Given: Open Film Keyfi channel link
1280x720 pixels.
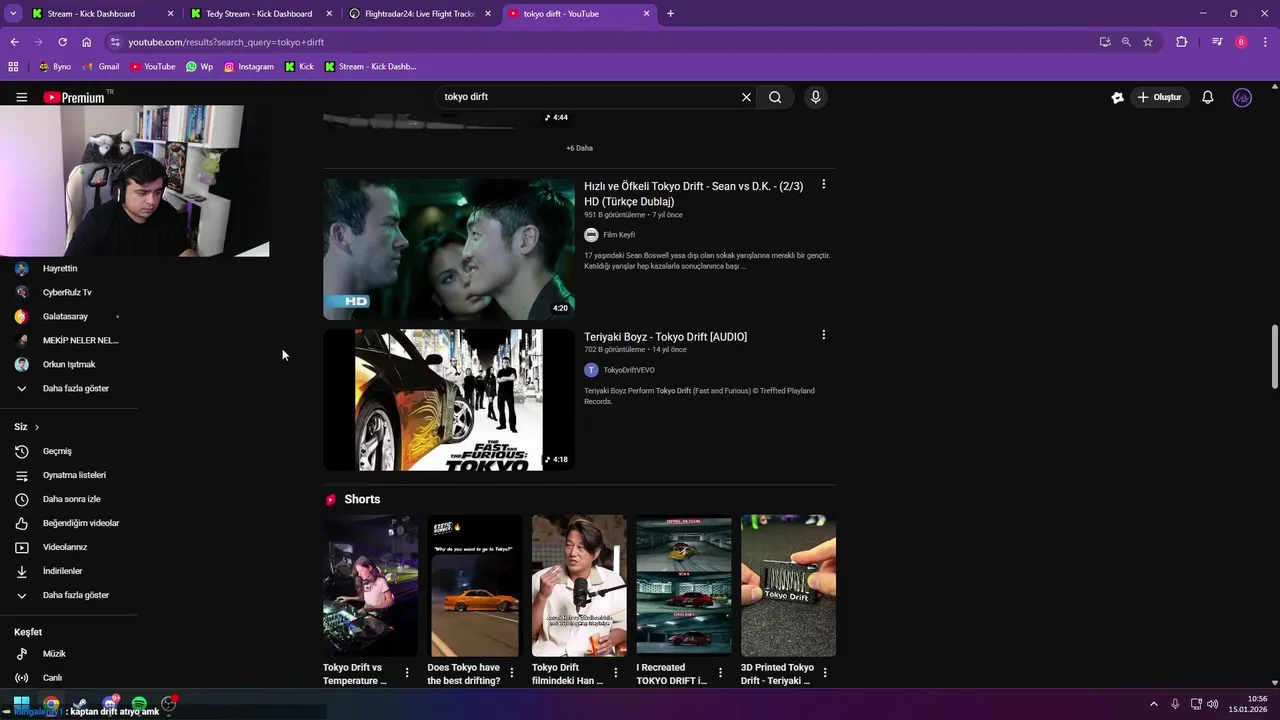Looking at the screenshot, I should (619, 235).
